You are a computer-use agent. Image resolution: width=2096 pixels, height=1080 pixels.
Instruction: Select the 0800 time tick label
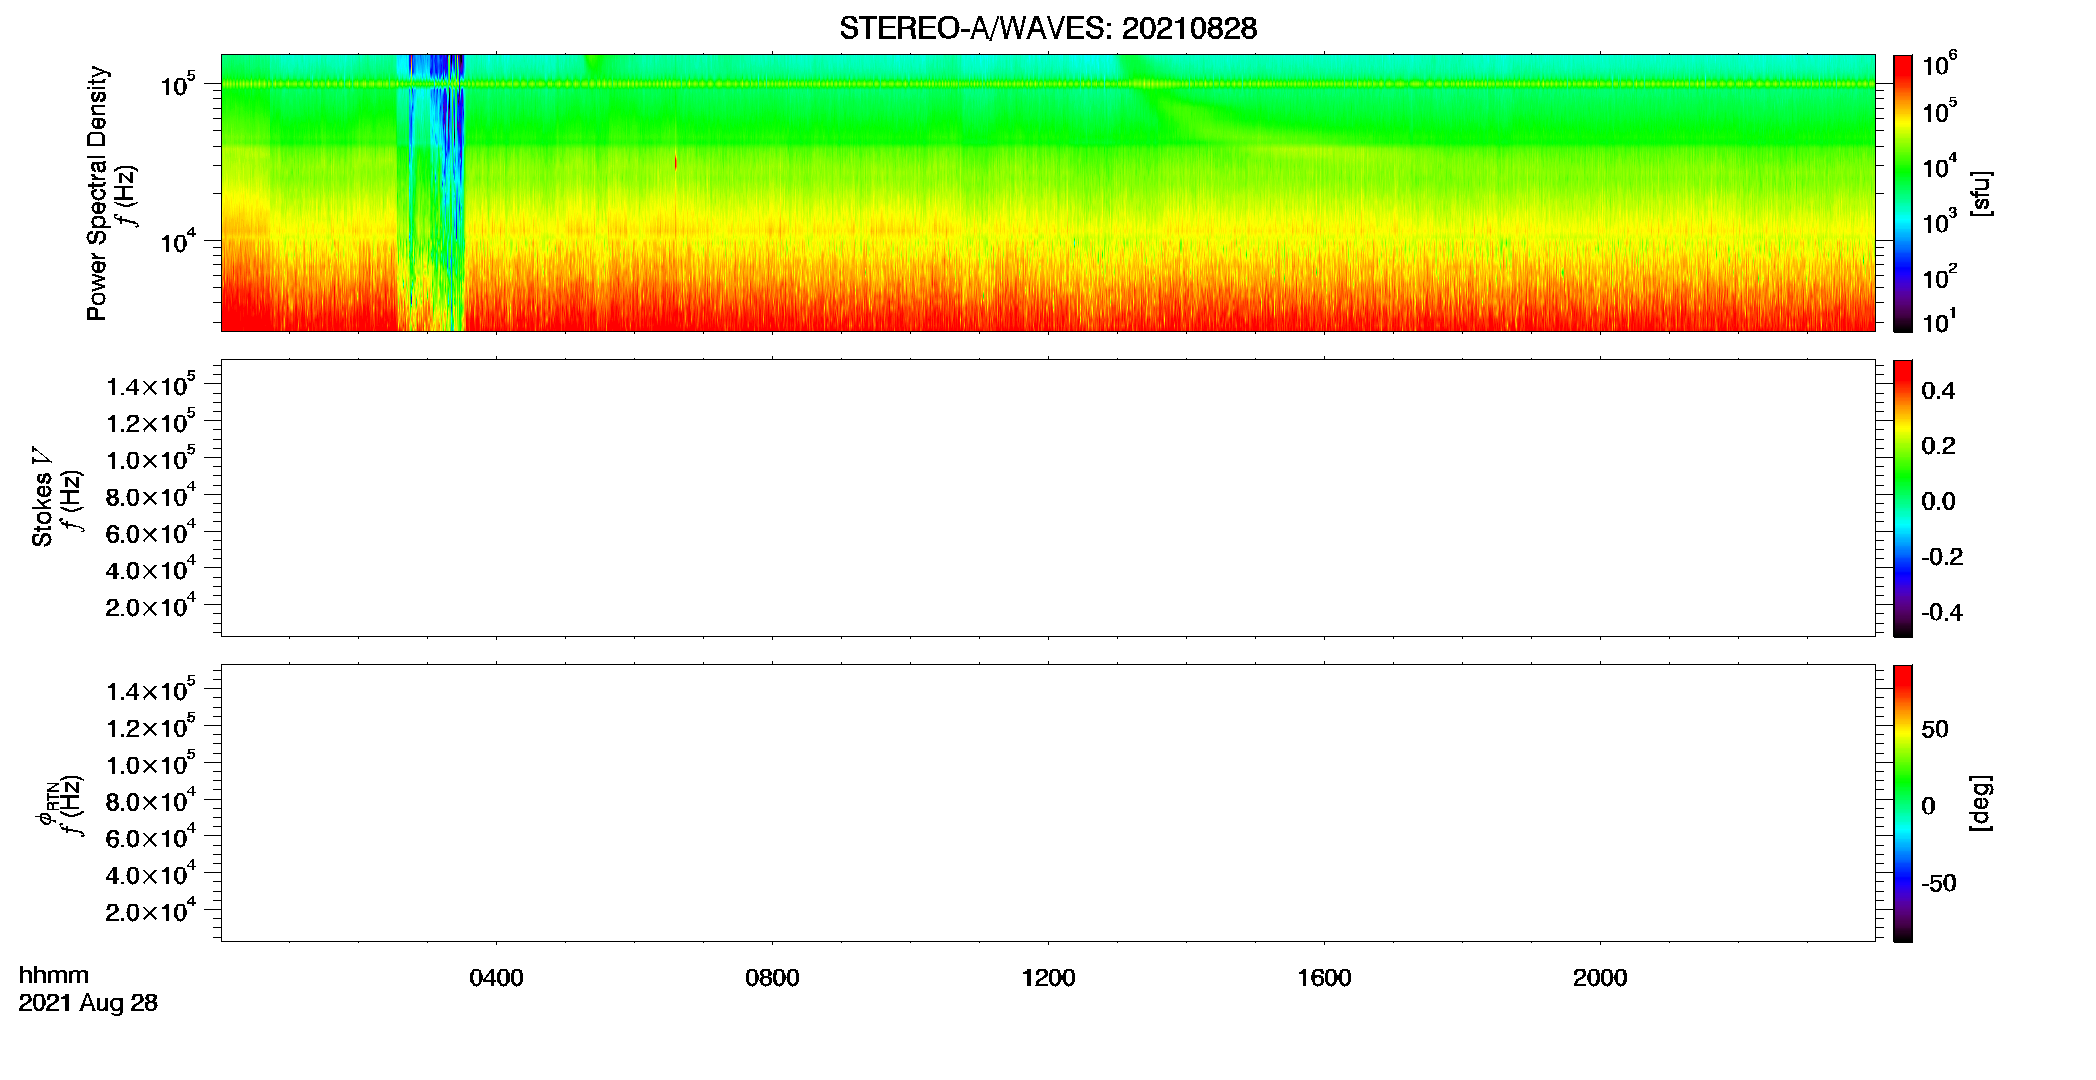click(772, 978)
